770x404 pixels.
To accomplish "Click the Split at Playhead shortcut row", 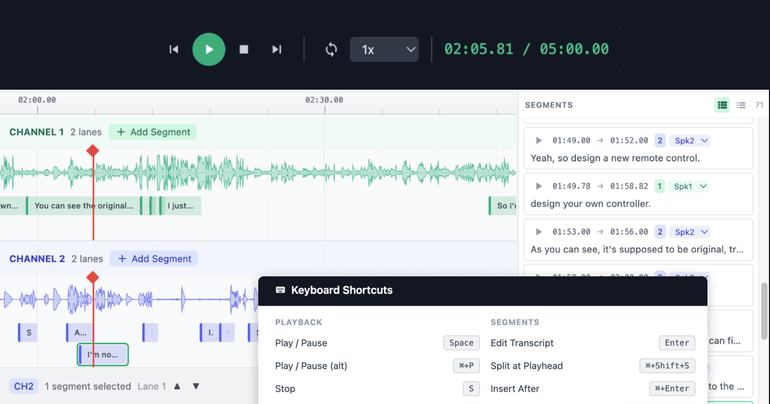I will coord(593,366).
